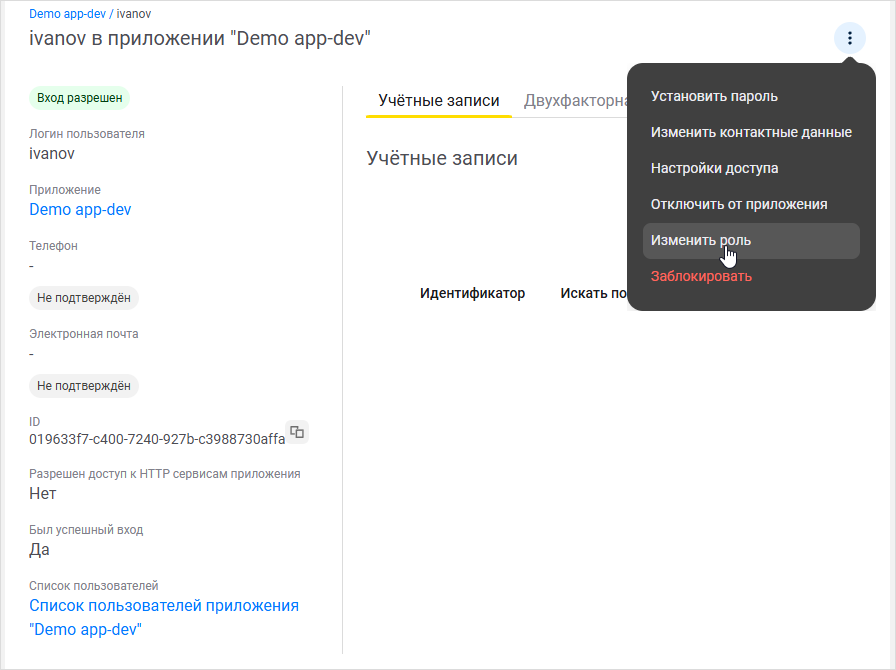This screenshot has height=670, width=896.
Task: Click the "Искать по" search field
Action: point(595,294)
